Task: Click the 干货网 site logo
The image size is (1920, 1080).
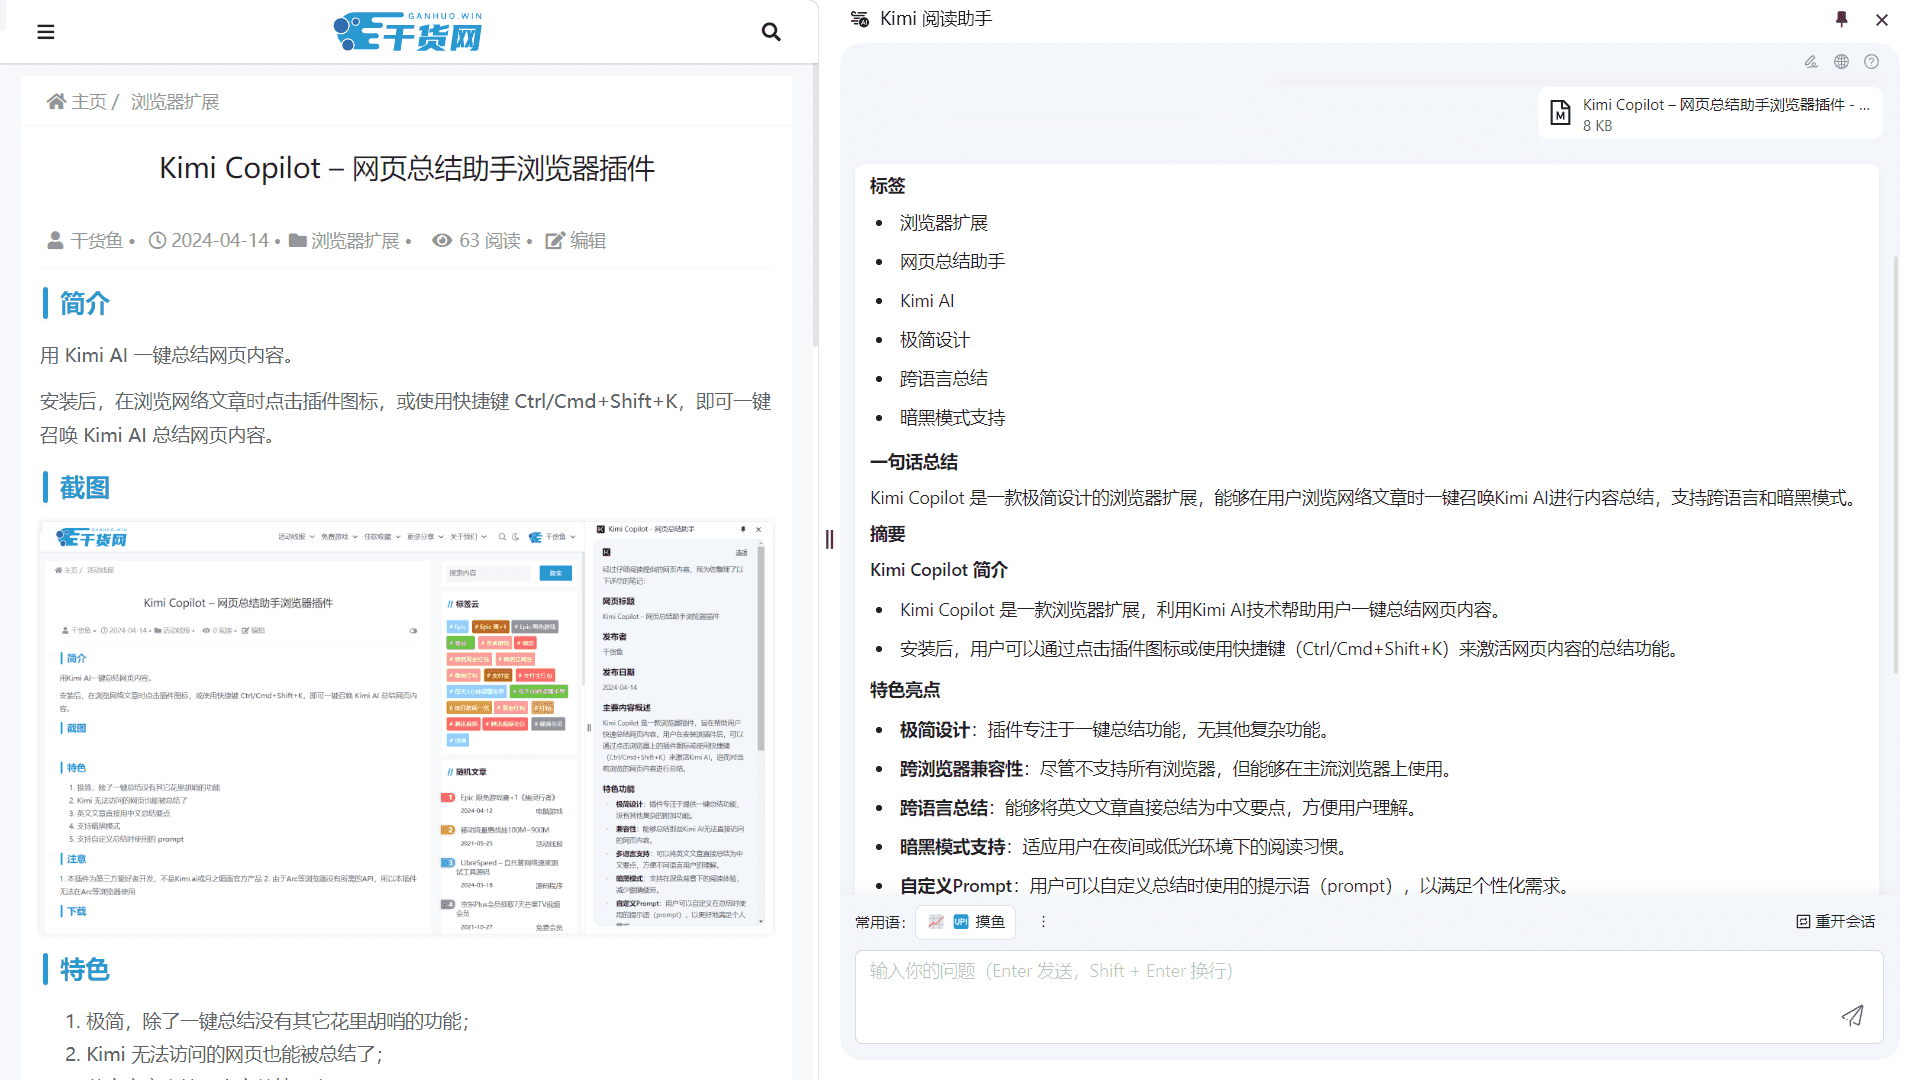Action: tap(409, 32)
